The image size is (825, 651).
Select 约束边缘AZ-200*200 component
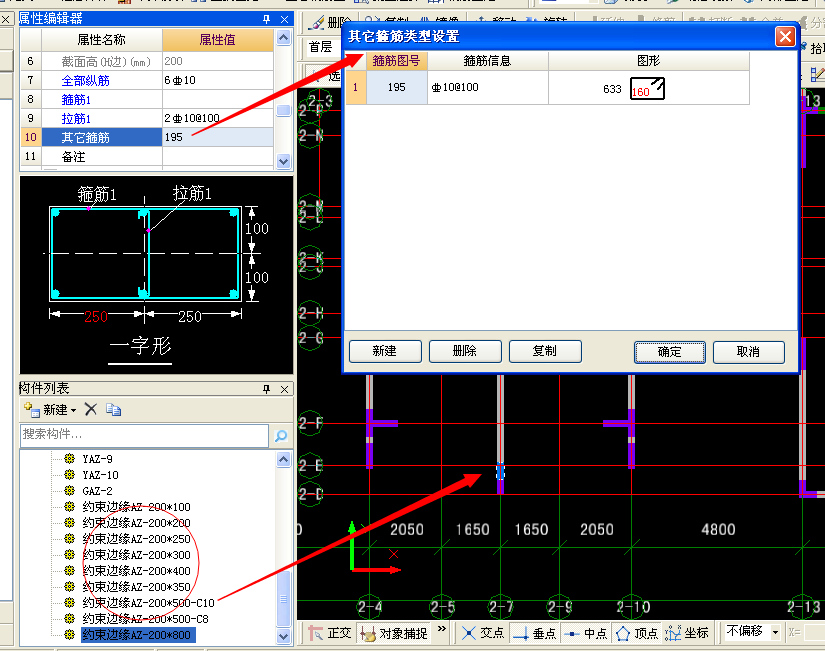pyautogui.click(x=136, y=523)
